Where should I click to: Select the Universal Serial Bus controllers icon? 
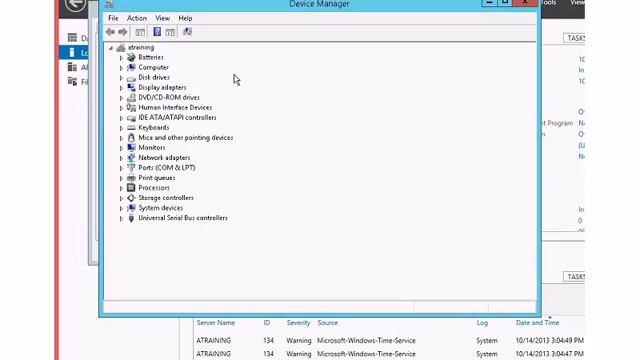[131, 218]
